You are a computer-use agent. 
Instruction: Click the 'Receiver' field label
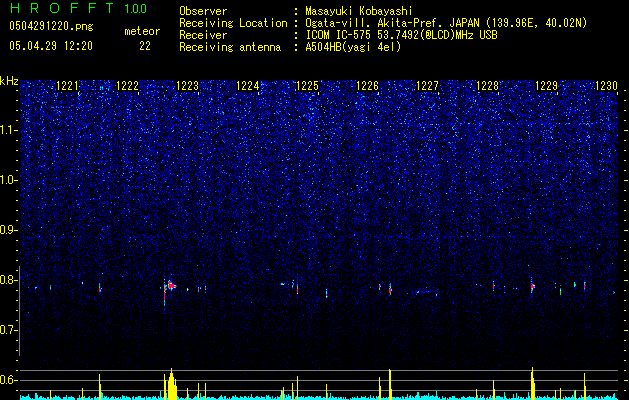click(203, 35)
